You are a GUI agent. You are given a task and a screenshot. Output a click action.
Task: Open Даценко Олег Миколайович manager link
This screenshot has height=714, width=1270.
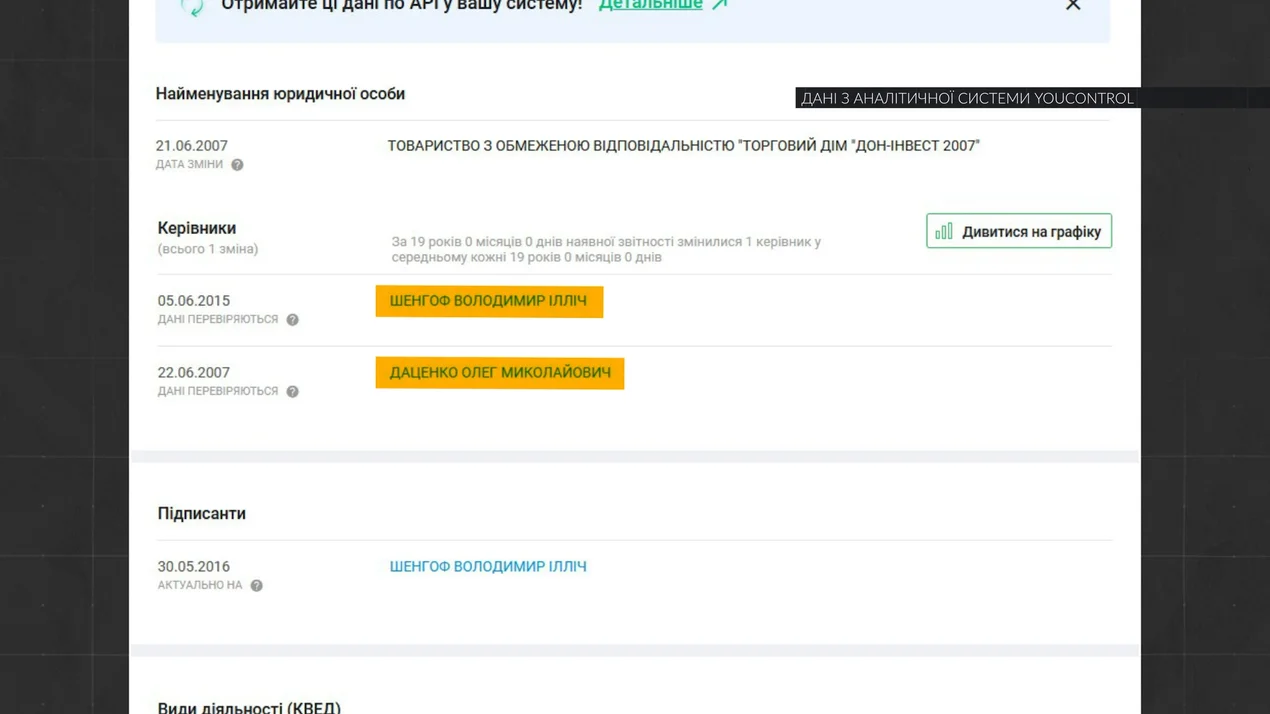[500, 373]
